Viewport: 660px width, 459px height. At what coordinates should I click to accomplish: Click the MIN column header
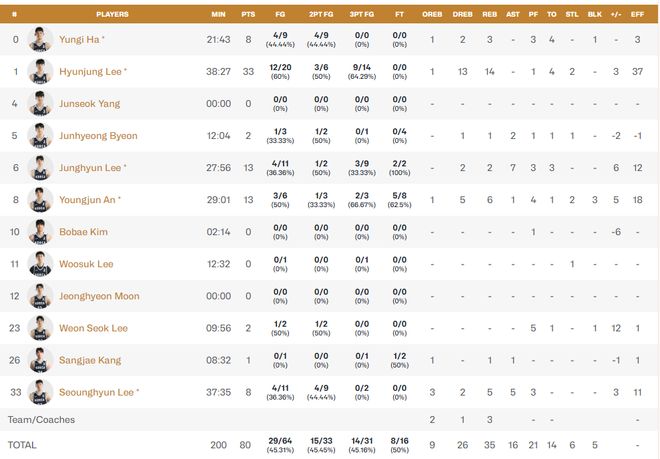[218, 15]
